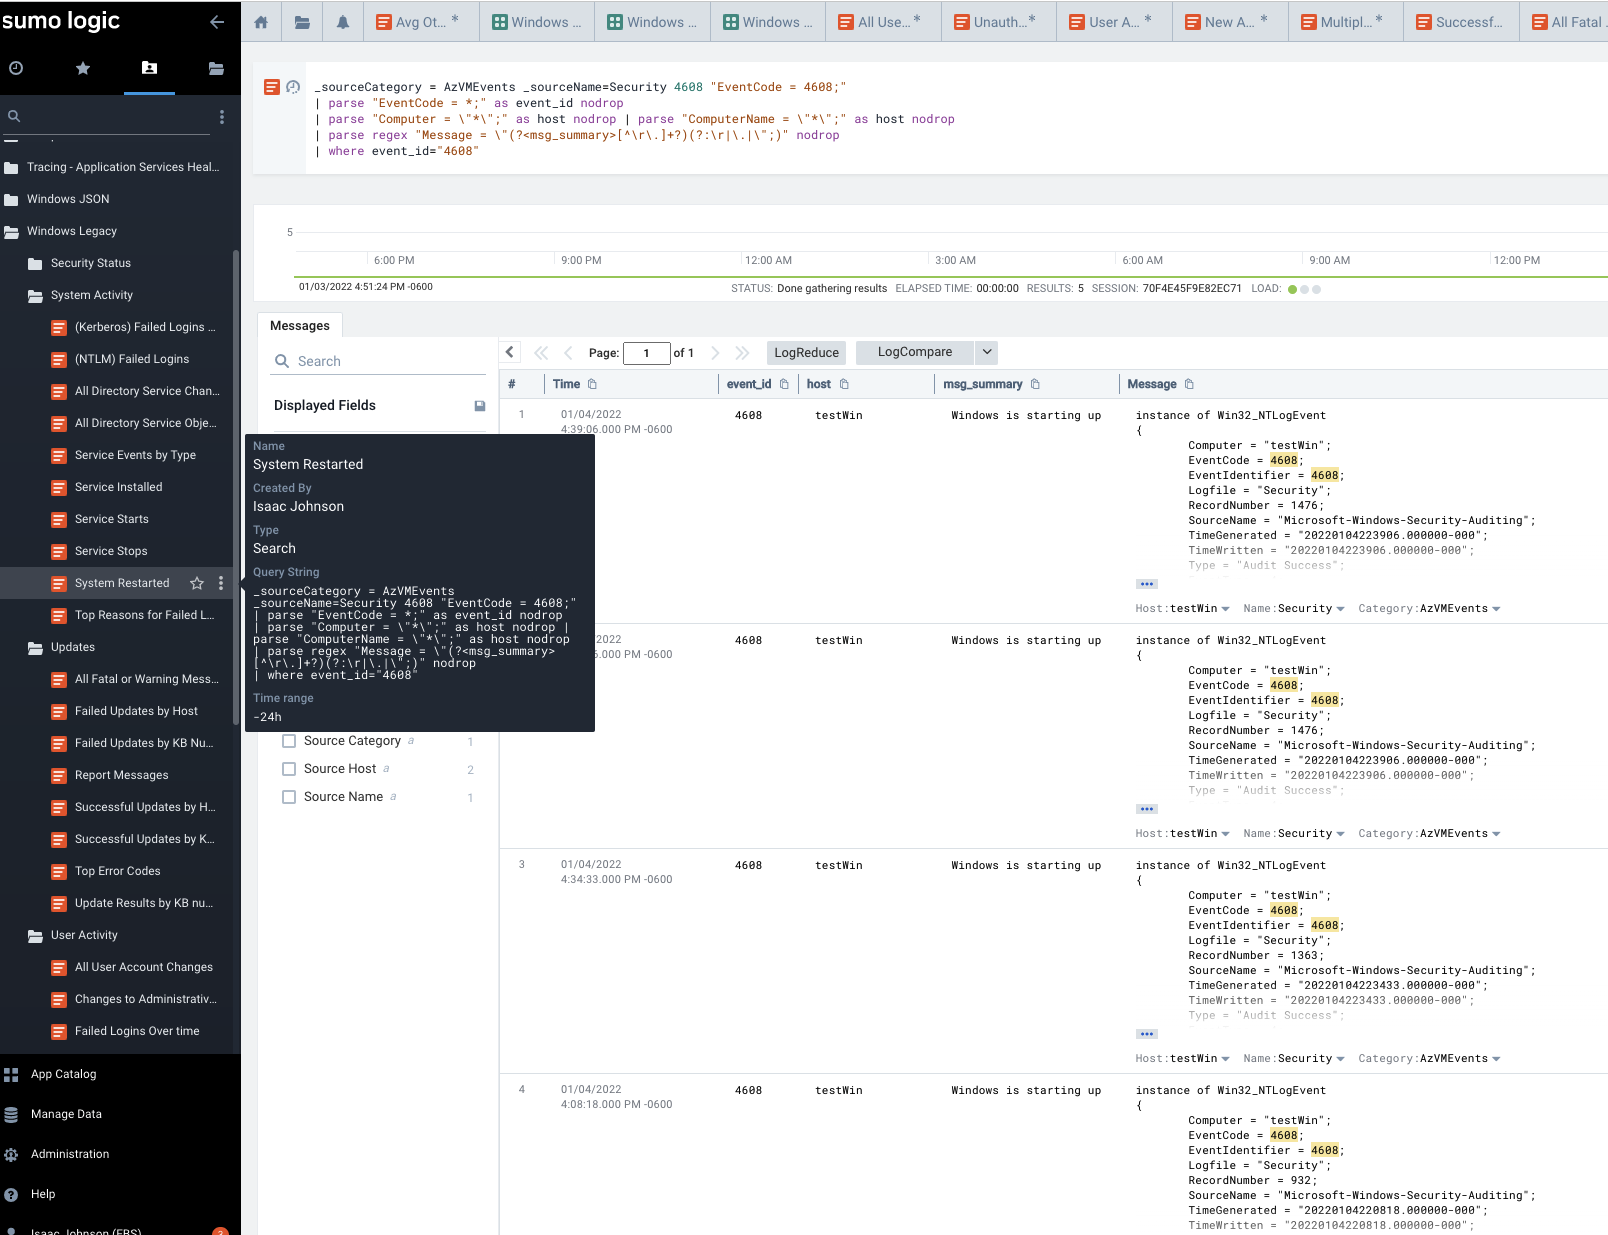This screenshot has width=1608, height=1235.
Task: Open the Favorites star tab
Action: point(83,68)
